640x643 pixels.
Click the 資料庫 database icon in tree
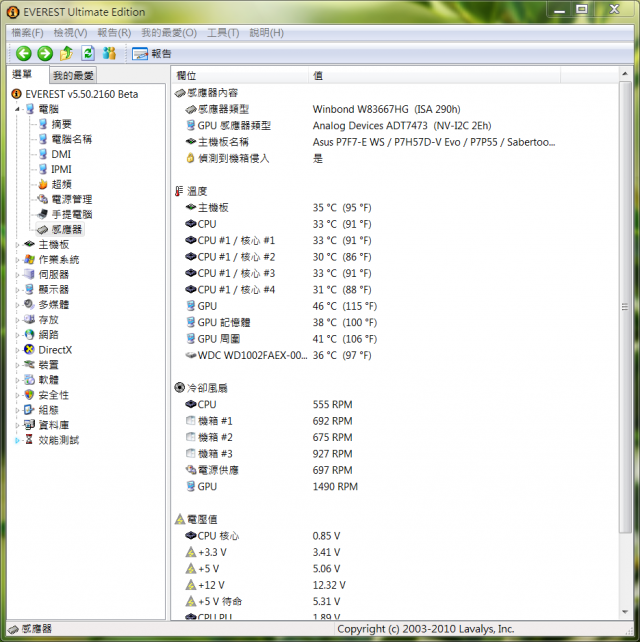tap(29, 425)
